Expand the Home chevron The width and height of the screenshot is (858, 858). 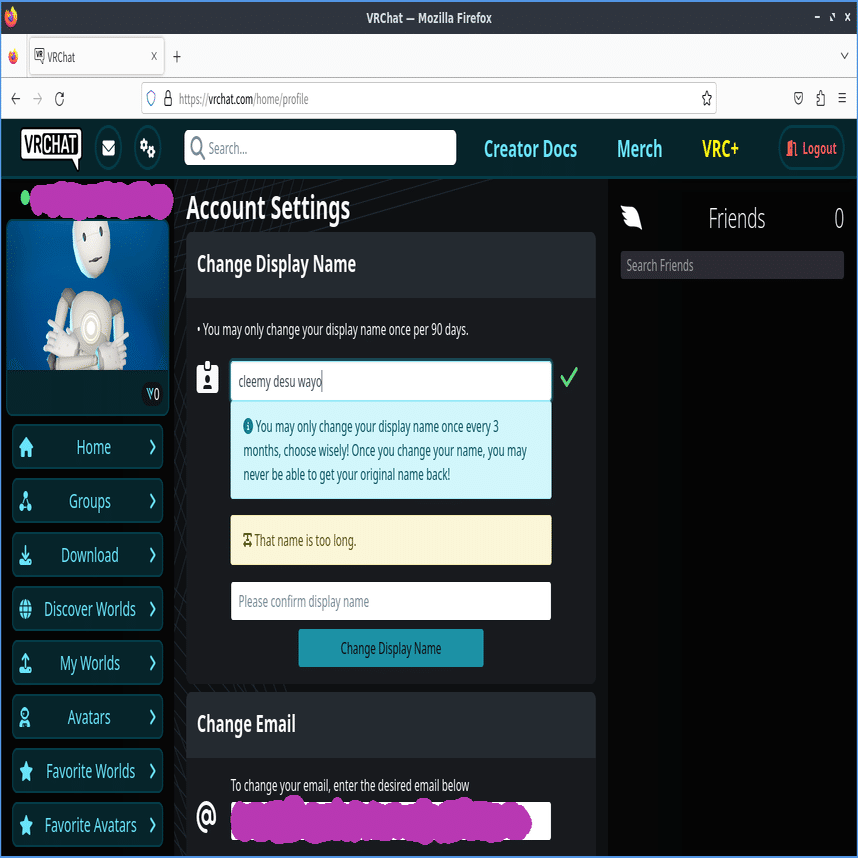pyautogui.click(x=153, y=447)
